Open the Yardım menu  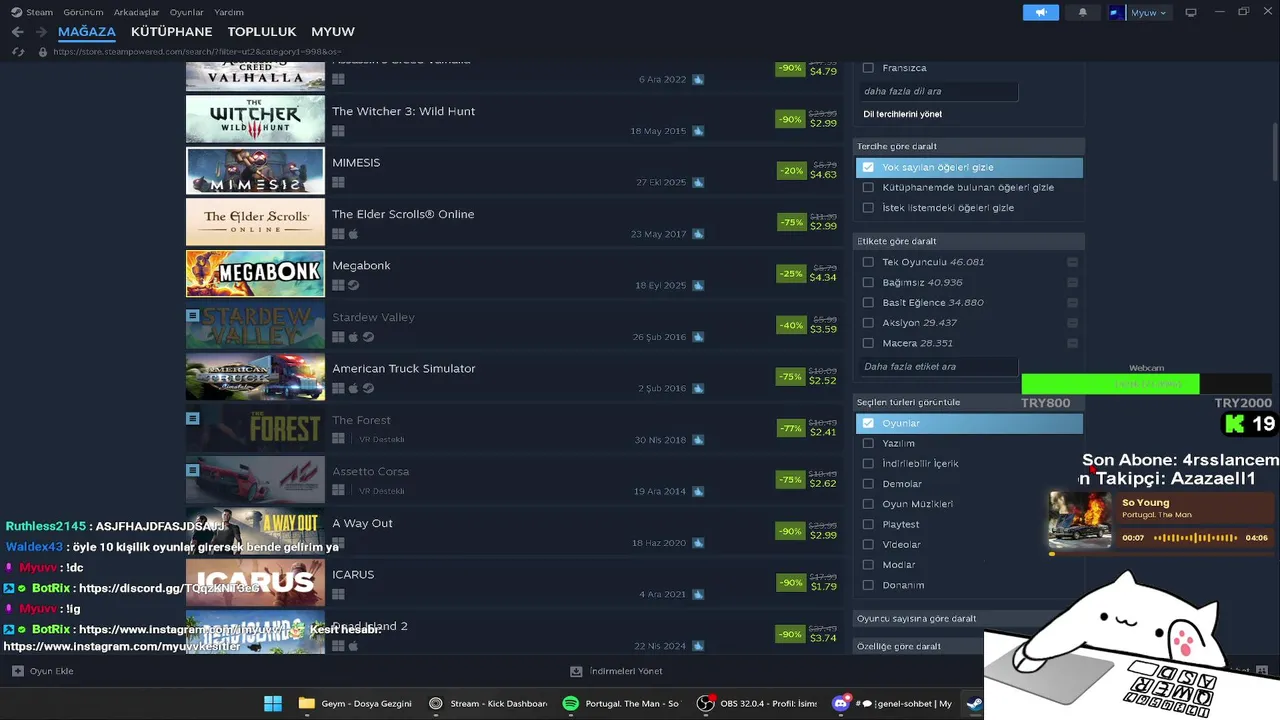coord(229,12)
